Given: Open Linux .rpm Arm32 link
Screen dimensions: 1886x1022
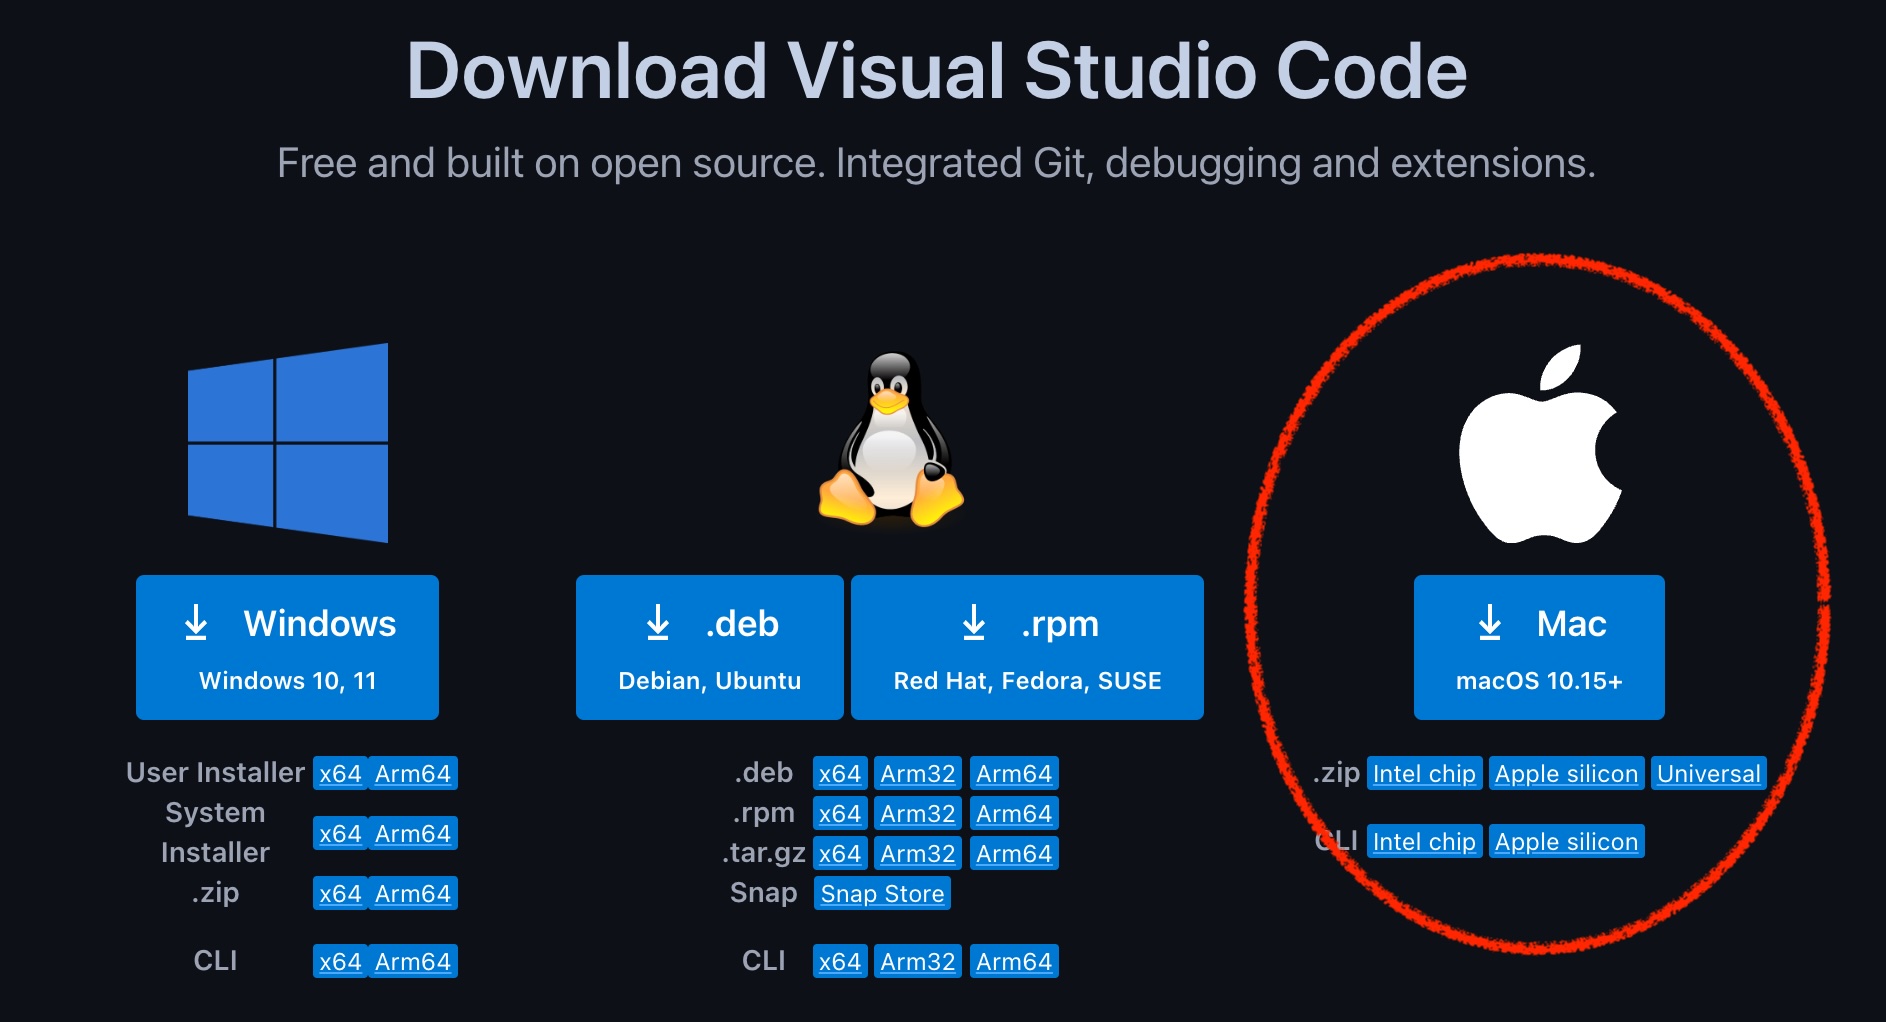Looking at the screenshot, I should (918, 813).
